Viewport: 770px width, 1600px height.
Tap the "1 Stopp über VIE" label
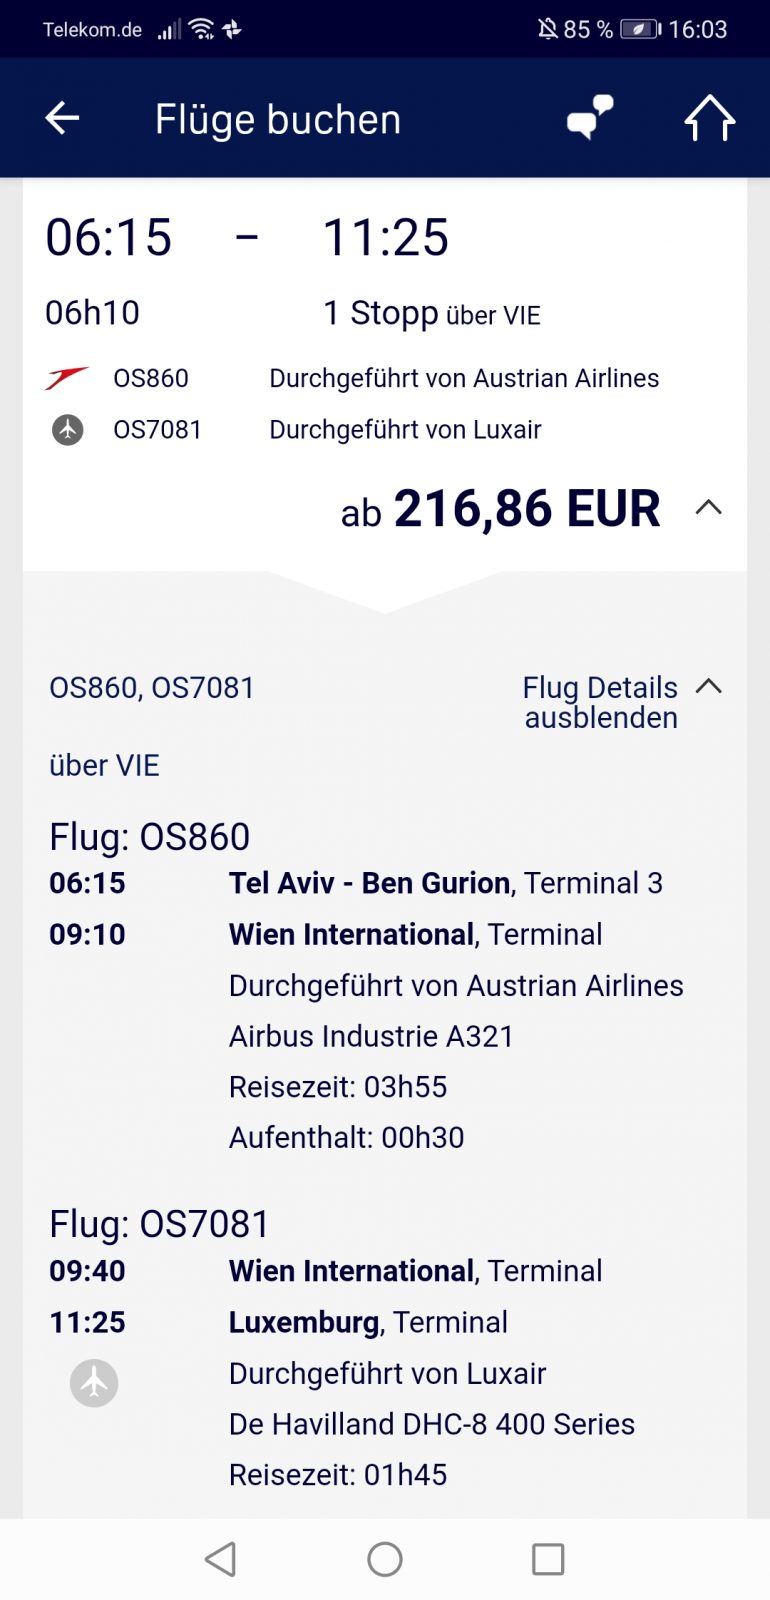431,314
